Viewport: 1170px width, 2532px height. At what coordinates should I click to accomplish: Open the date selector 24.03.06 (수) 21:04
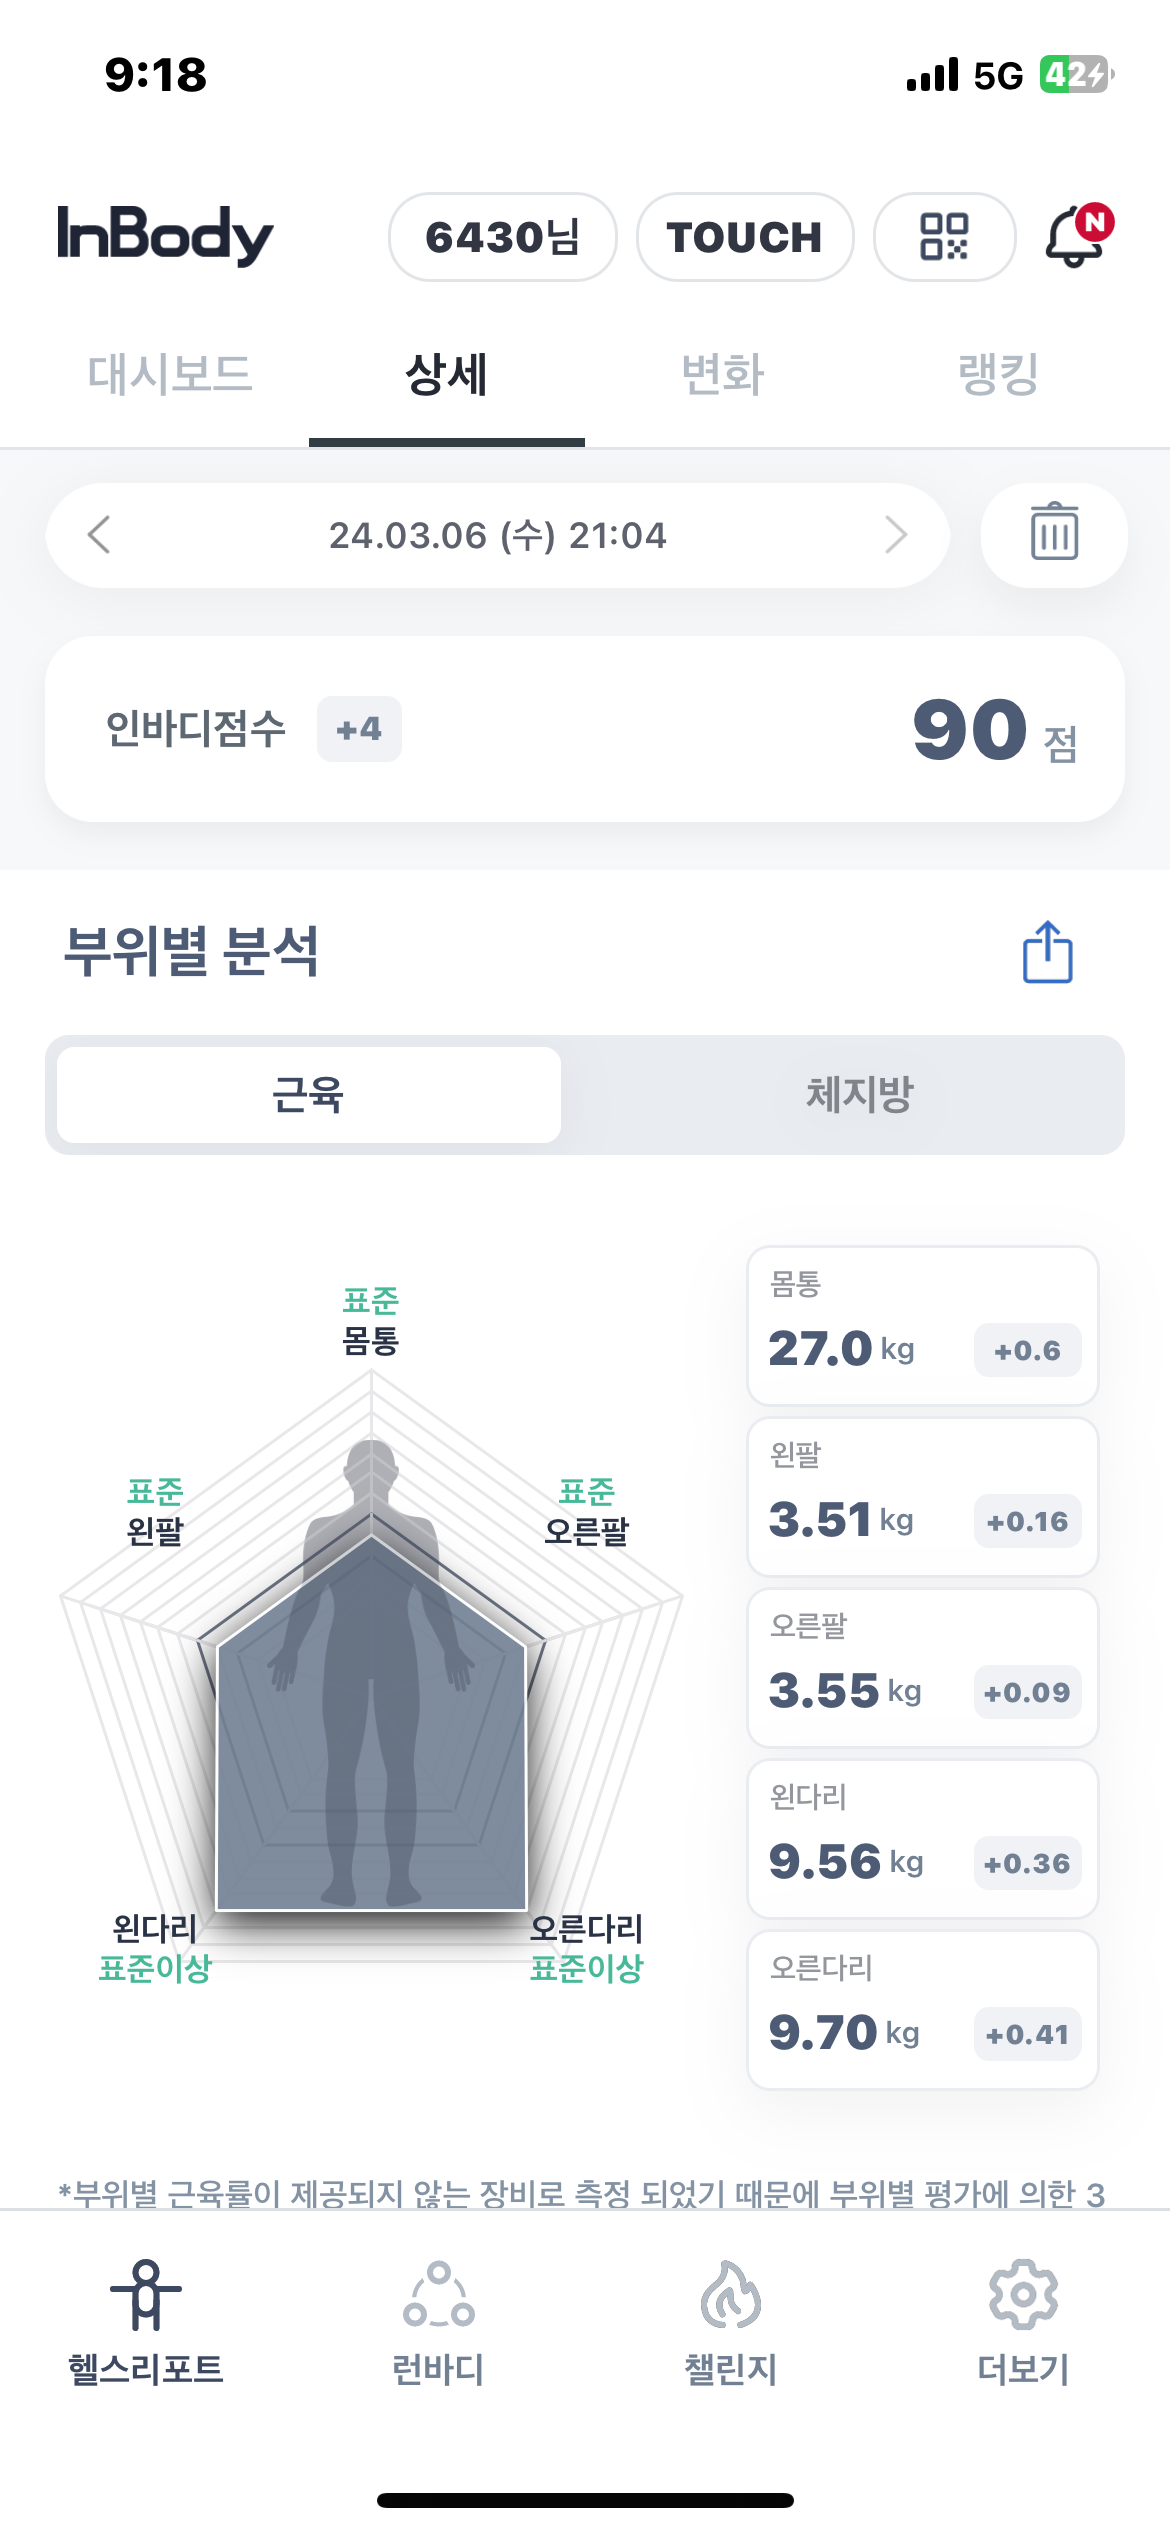[x=498, y=535]
